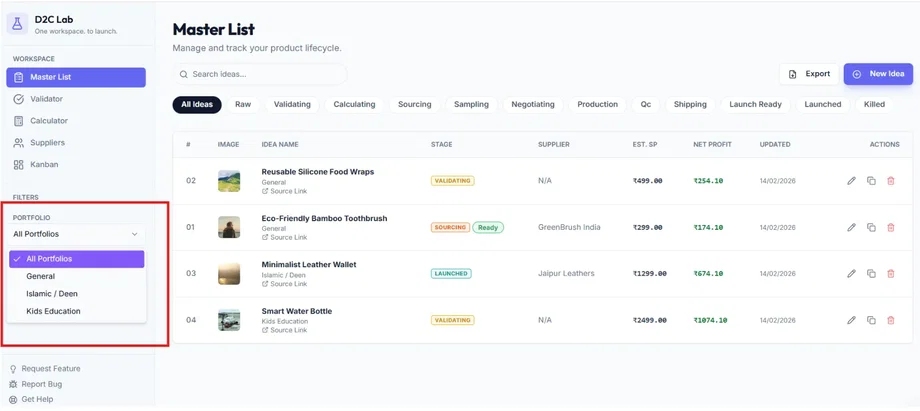Click the copy icon for Smart Water Bottle
The image size is (920, 411).
pos(871,321)
